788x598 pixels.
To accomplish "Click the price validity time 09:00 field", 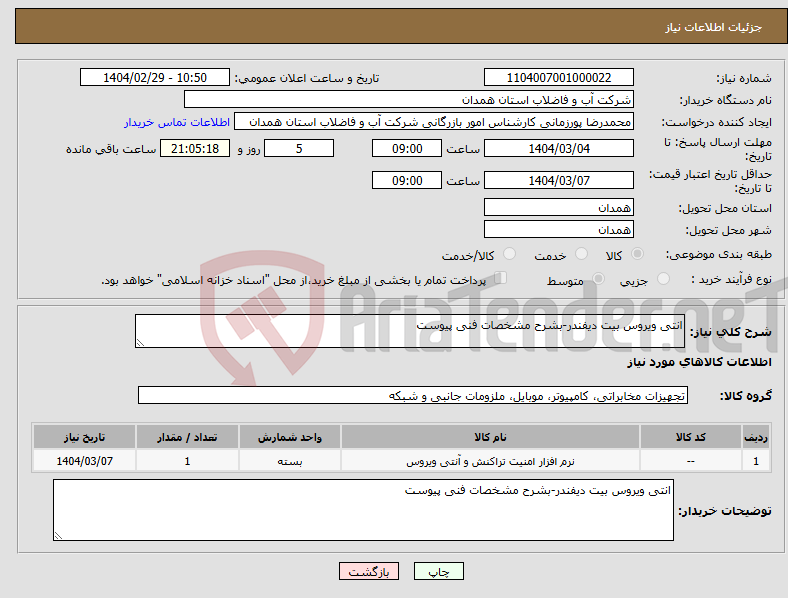I will (x=407, y=180).
